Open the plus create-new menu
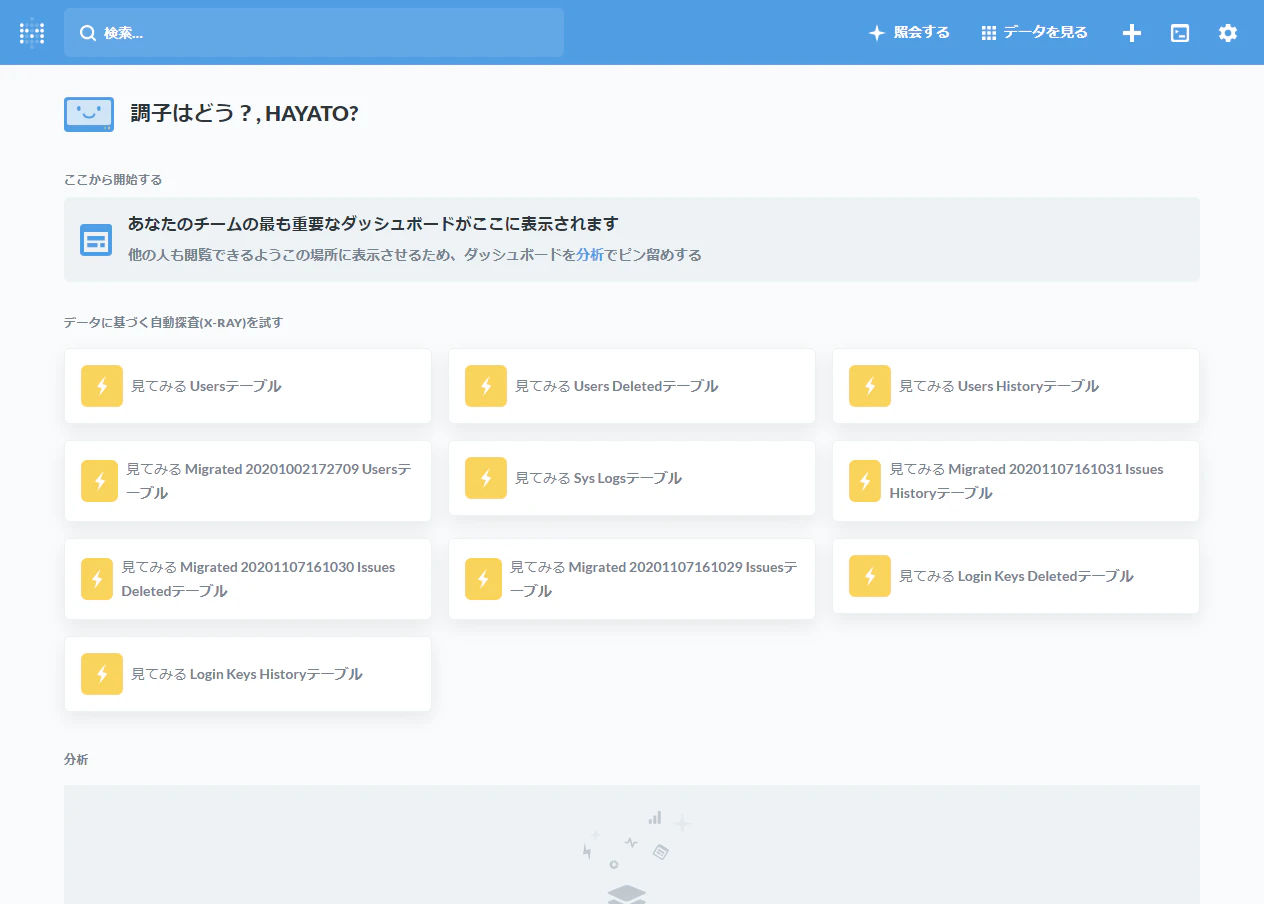Screen dimensions: 1264x904 coord(1132,33)
